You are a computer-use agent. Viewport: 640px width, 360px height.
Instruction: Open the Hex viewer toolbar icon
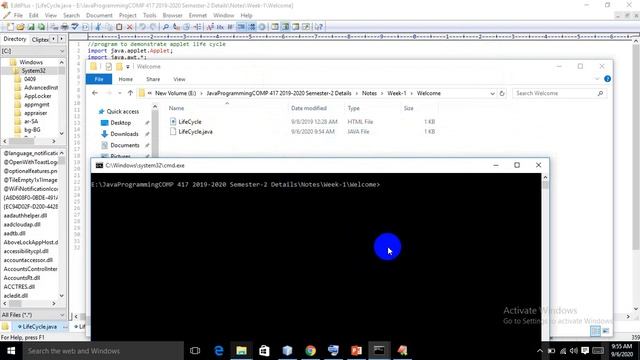pos(220,27)
